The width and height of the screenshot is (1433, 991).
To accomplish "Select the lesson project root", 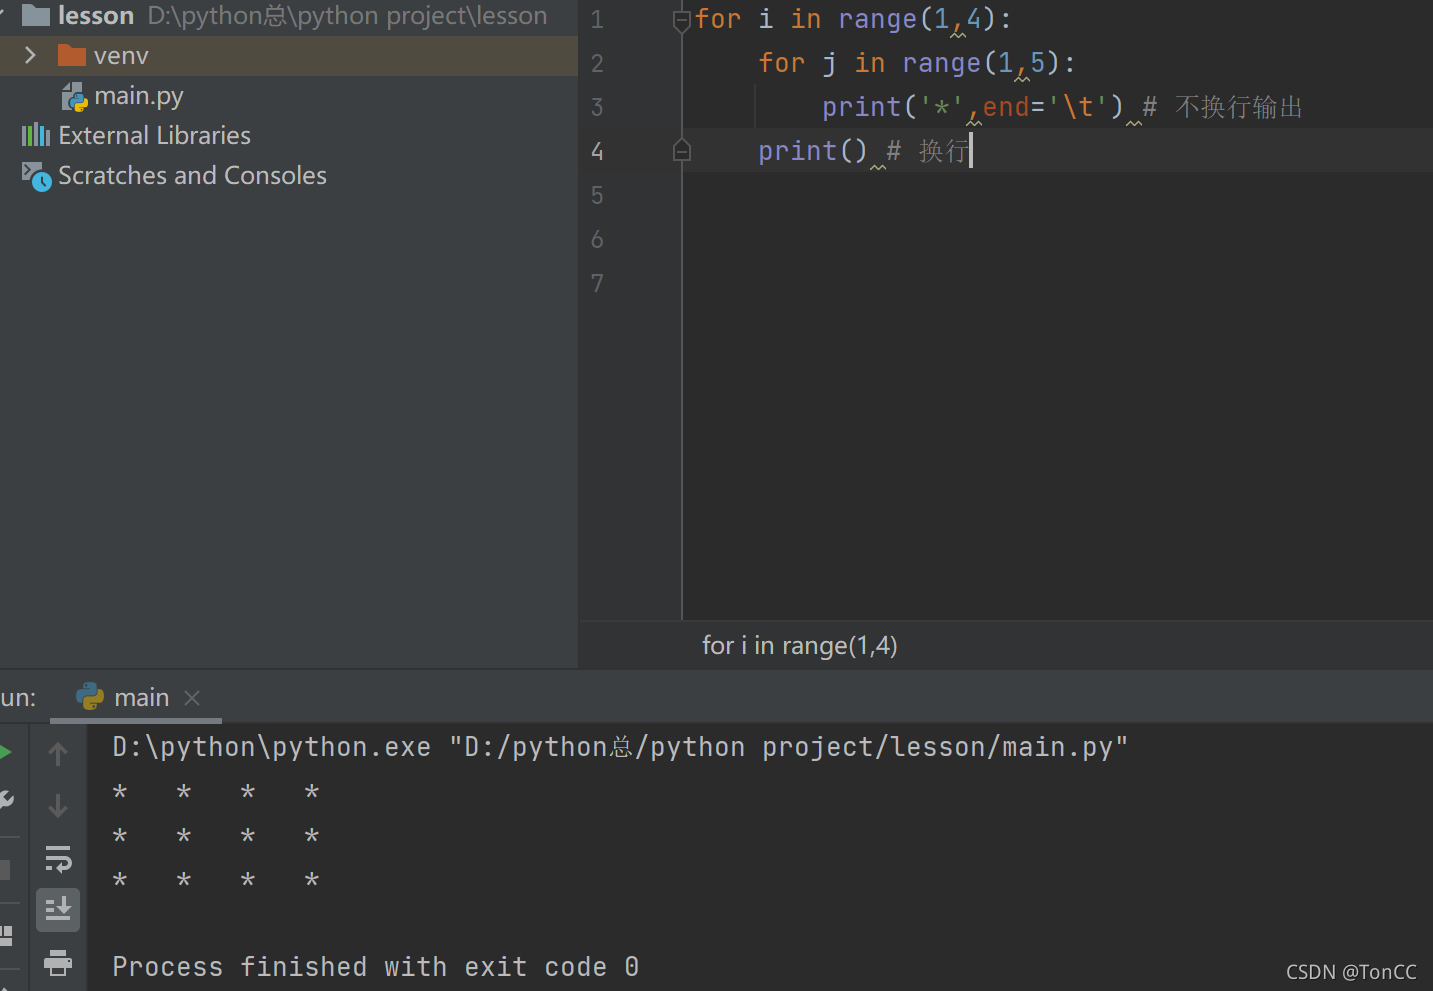I will click(96, 16).
